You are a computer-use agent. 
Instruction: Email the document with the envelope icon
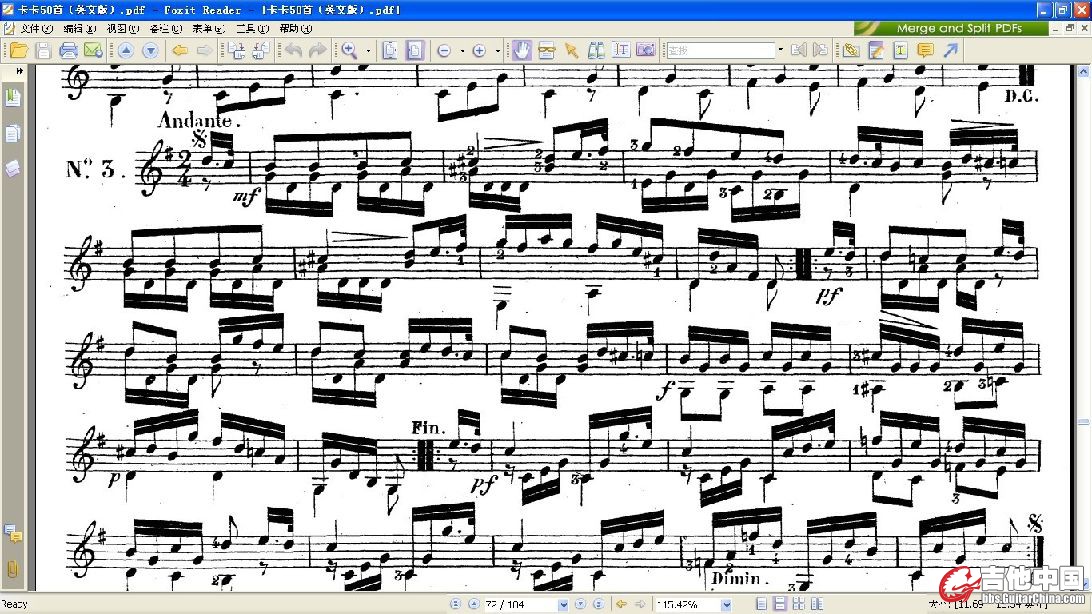click(93, 50)
